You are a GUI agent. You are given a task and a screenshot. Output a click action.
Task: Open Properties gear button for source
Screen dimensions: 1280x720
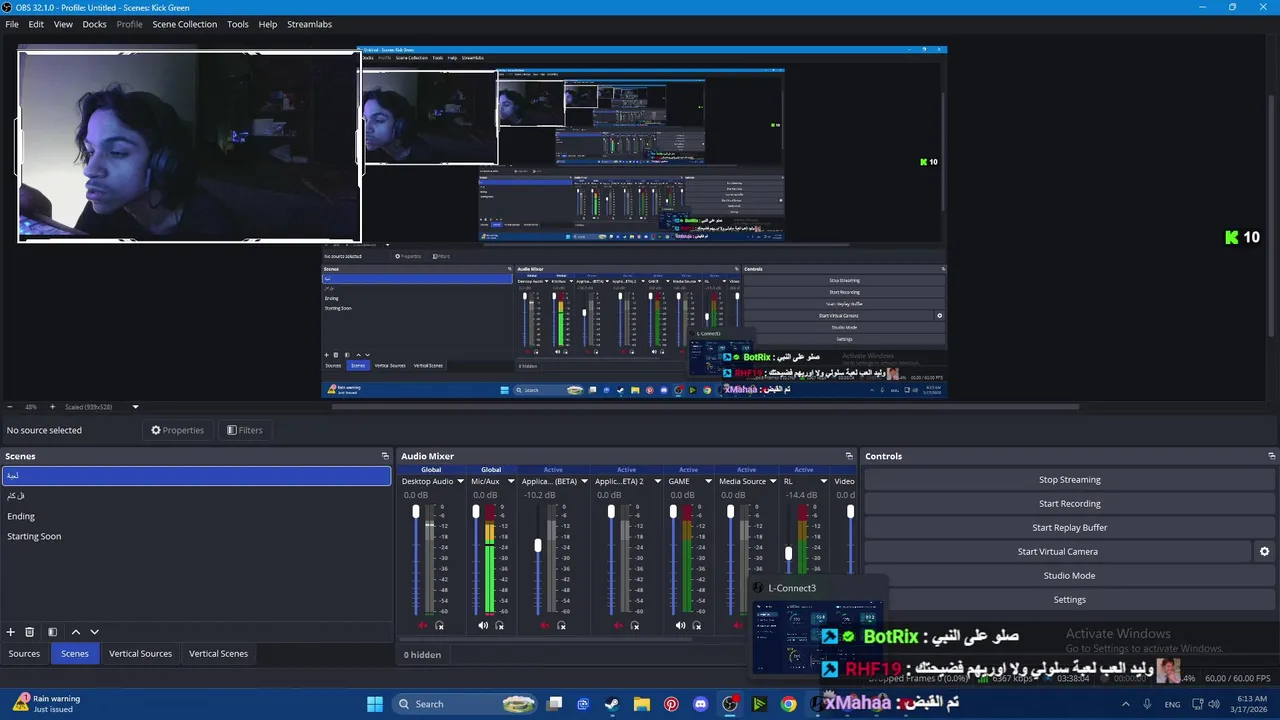177,430
